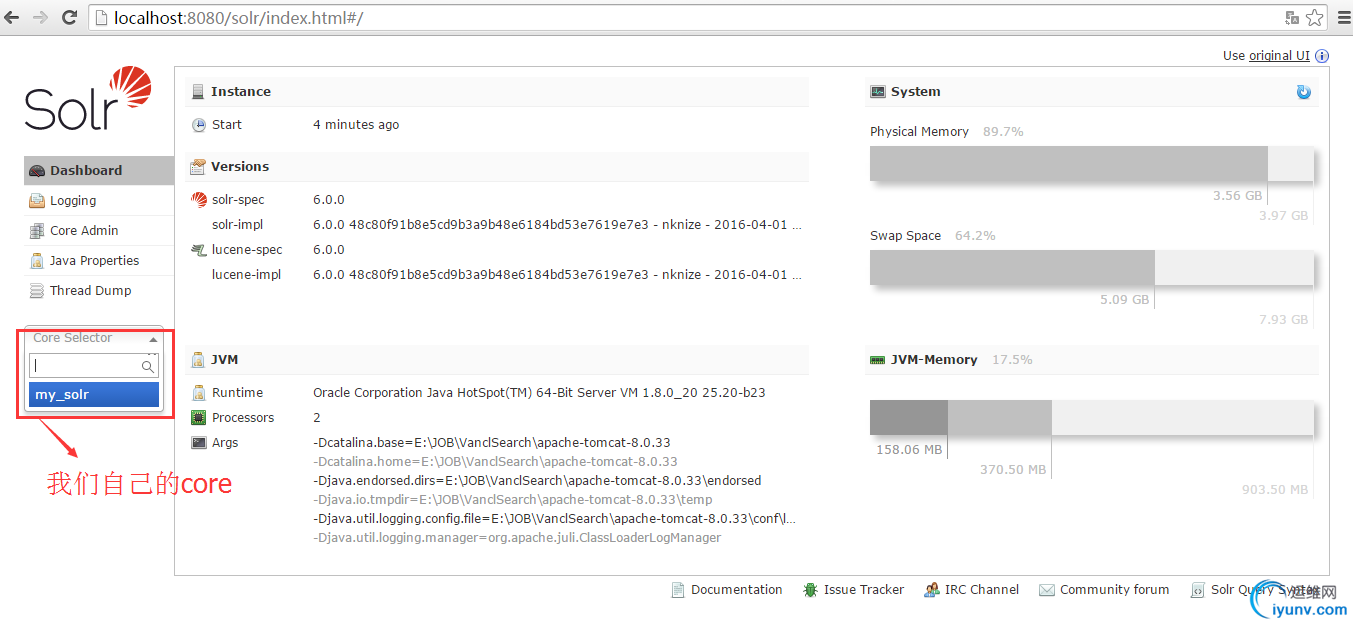Open the Dashboard menu item
This screenshot has width=1353, height=626.
99,171
